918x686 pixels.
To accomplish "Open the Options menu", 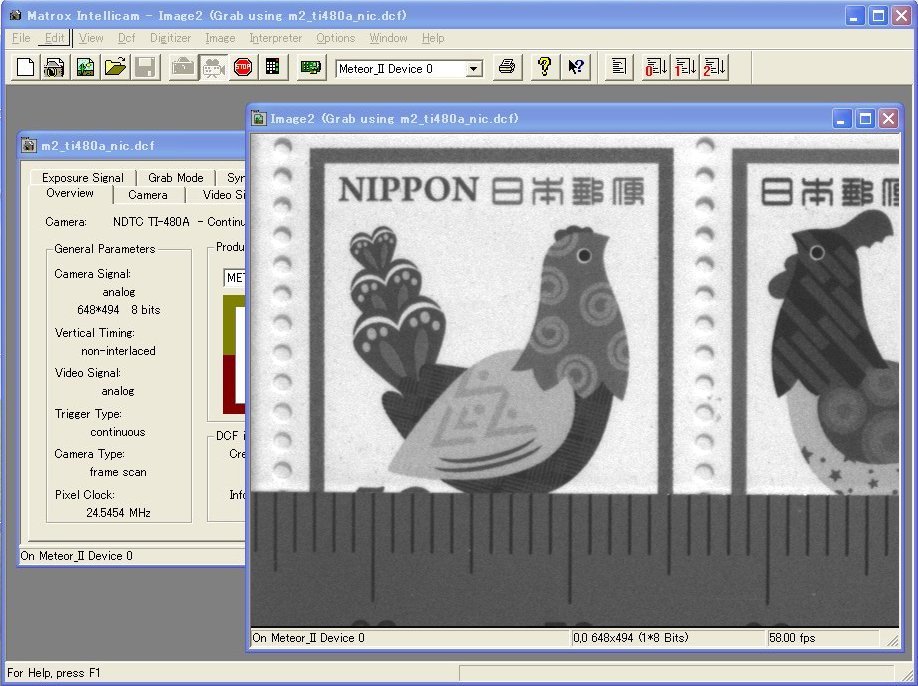I will (x=335, y=38).
